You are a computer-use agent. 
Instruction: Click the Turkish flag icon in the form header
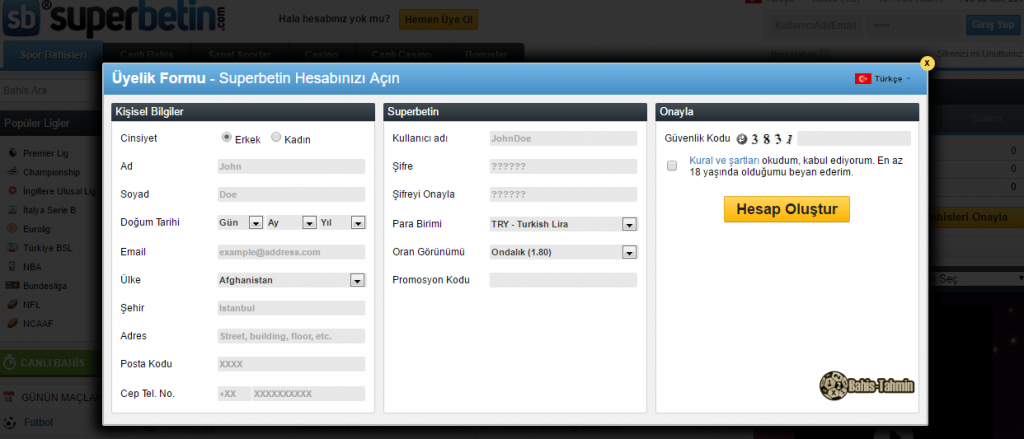coord(862,78)
